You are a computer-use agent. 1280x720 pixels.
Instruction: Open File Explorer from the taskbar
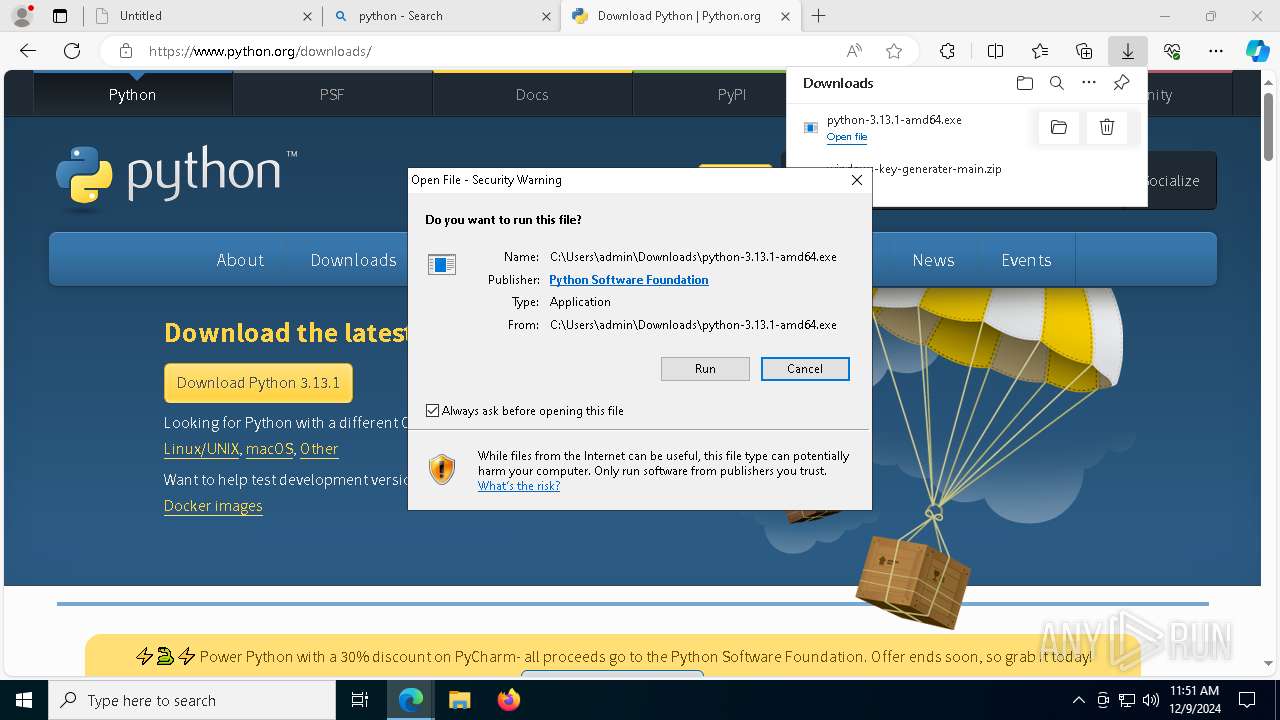(459, 700)
